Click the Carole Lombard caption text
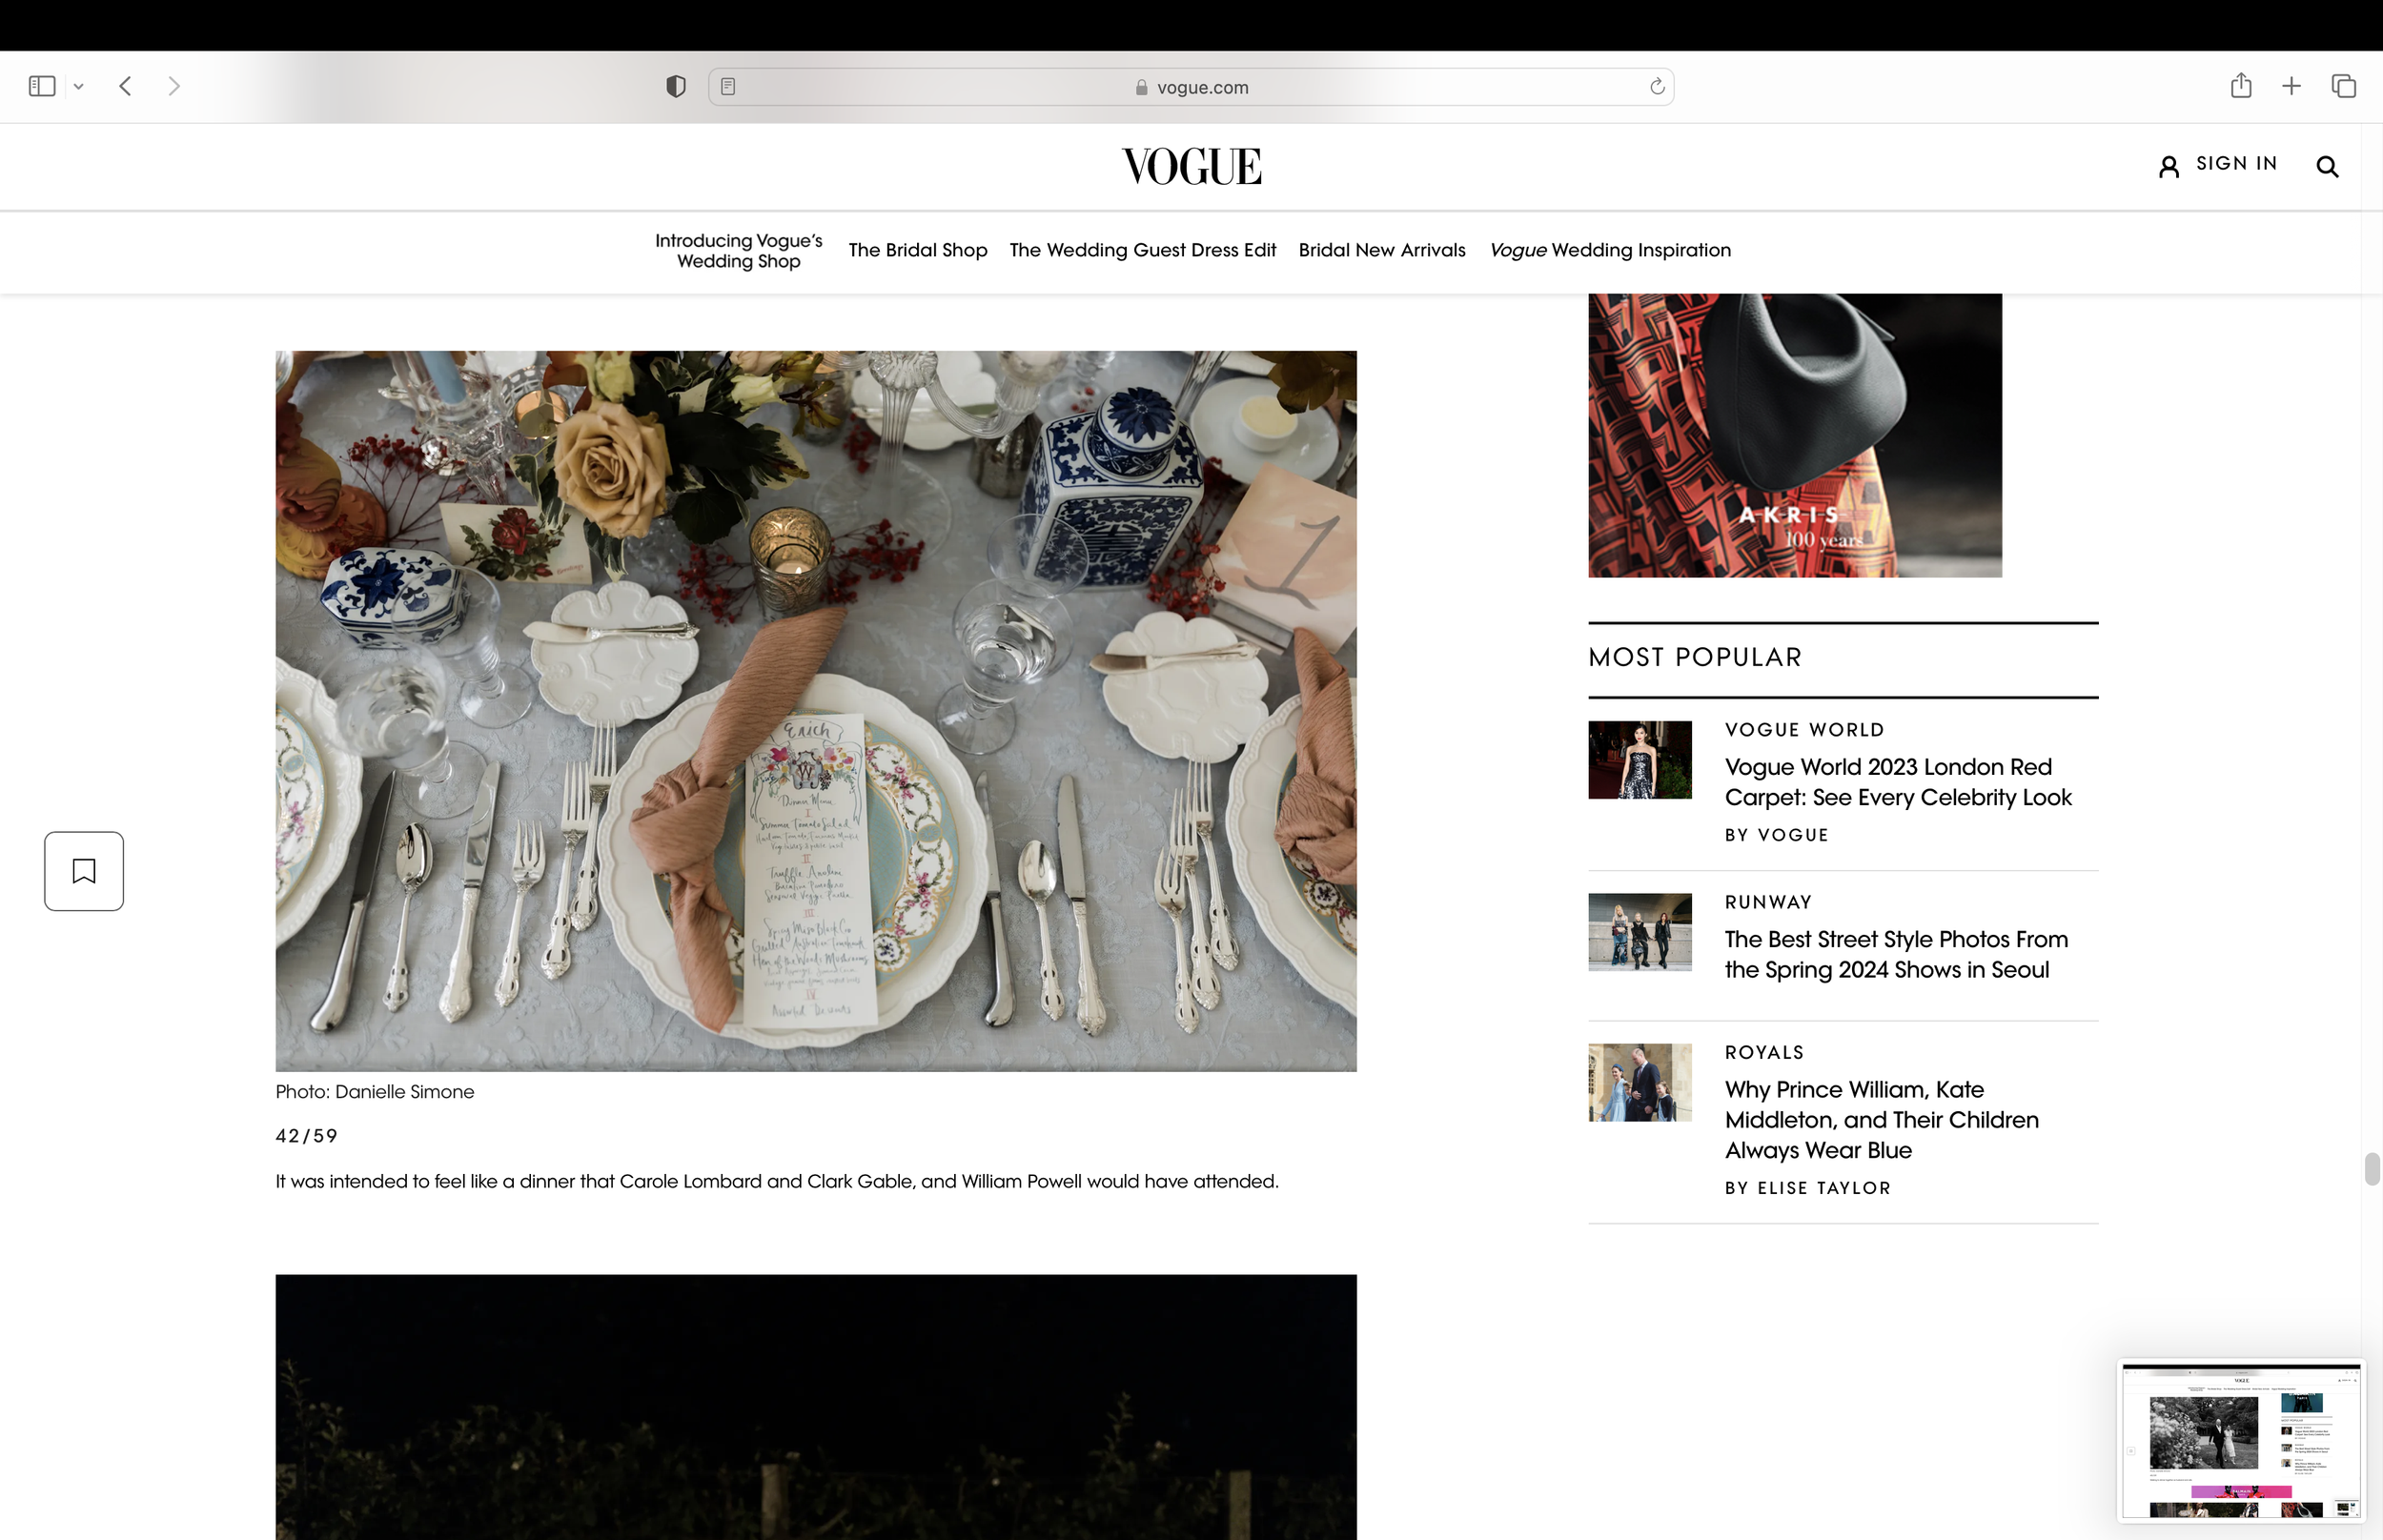 pyautogui.click(x=777, y=1181)
